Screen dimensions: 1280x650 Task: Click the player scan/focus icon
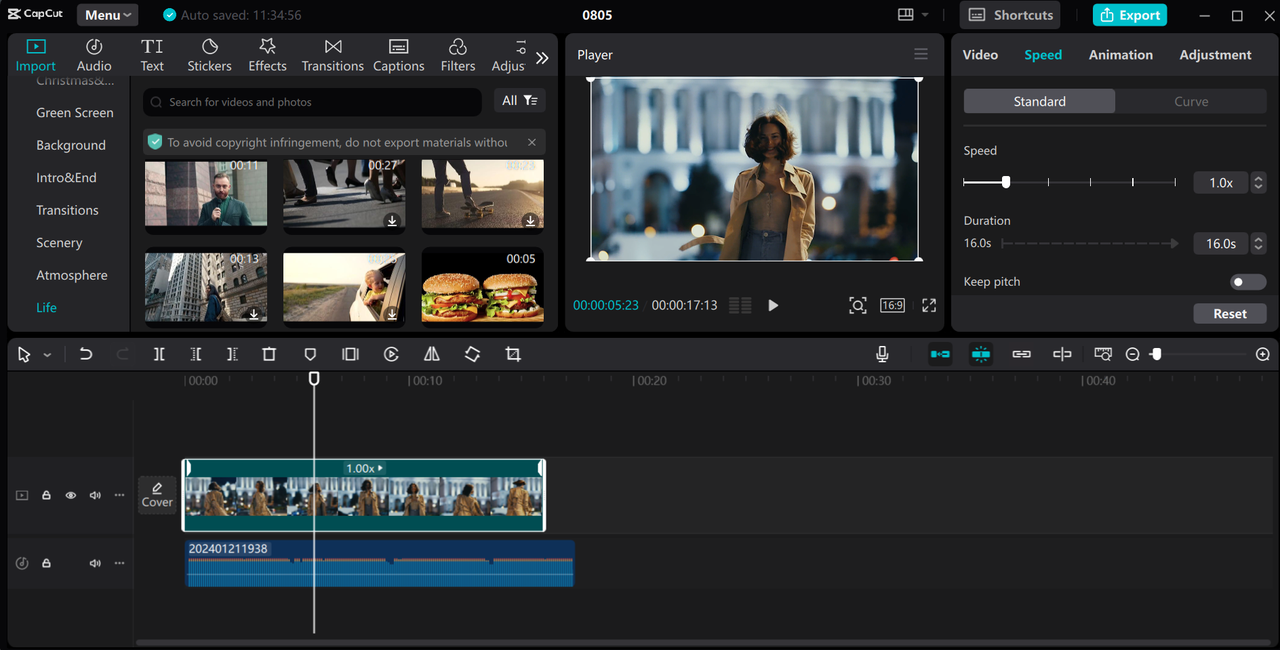pyautogui.click(x=858, y=305)
